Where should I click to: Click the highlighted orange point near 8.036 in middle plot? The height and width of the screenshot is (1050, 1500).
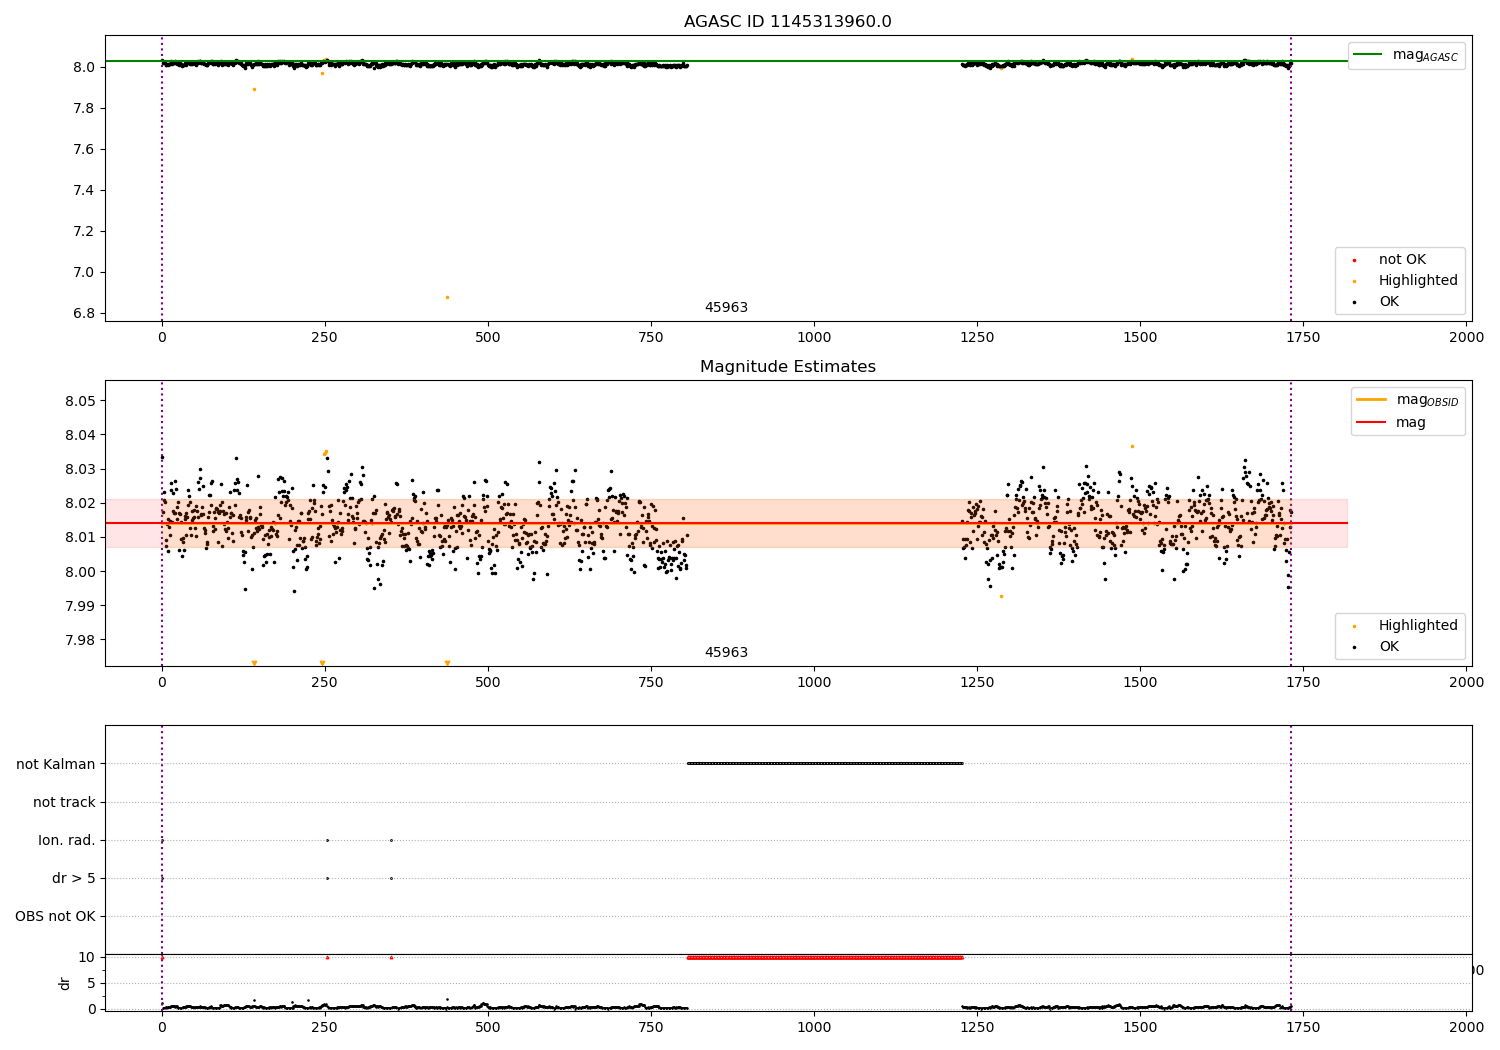point(1132,446)
